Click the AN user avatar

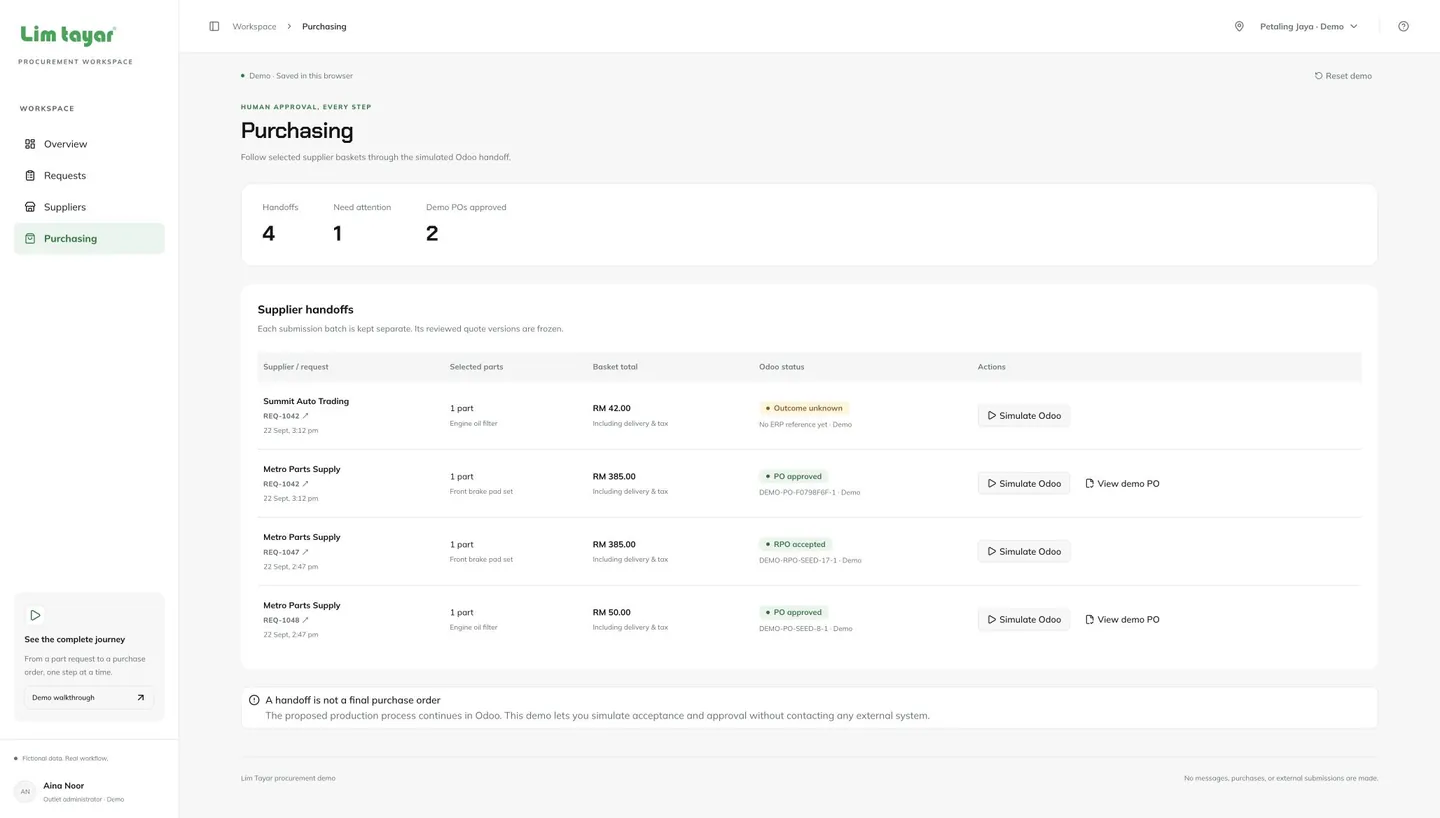(x=25, y=791)
